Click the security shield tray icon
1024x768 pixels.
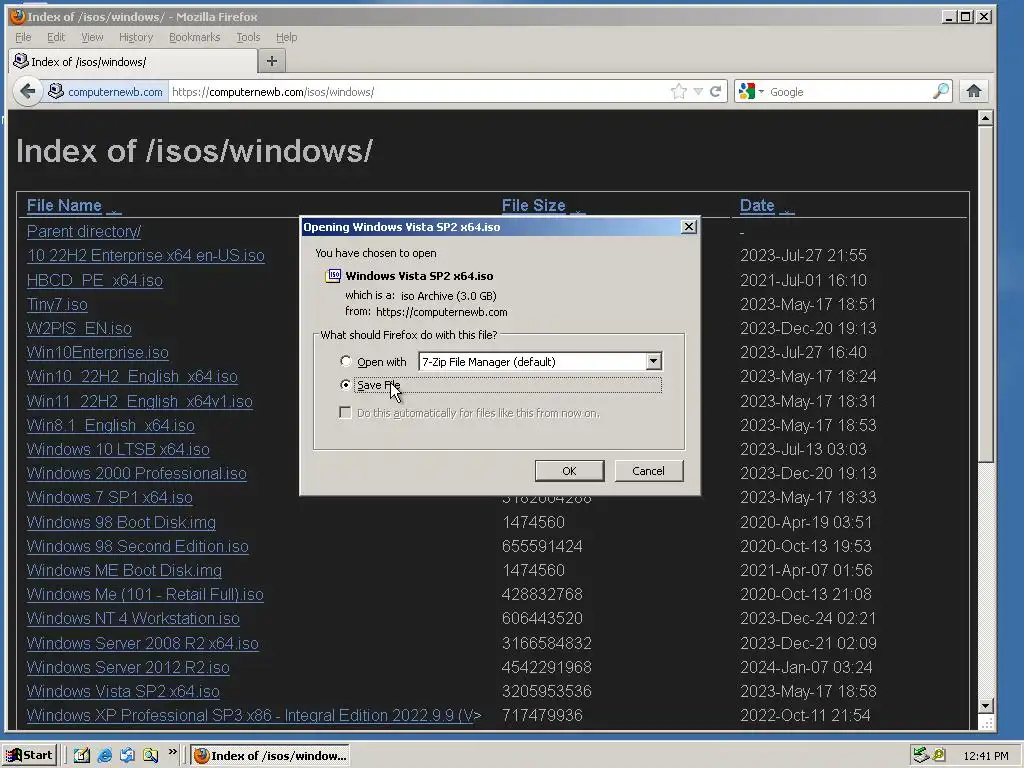(939, 756)
